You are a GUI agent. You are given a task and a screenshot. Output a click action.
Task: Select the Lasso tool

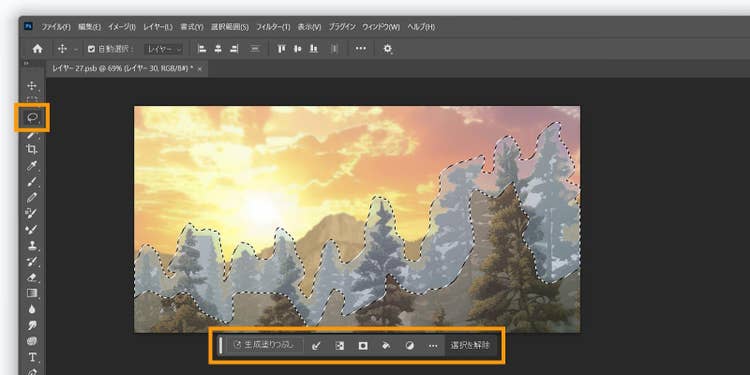tap(32, 118)
